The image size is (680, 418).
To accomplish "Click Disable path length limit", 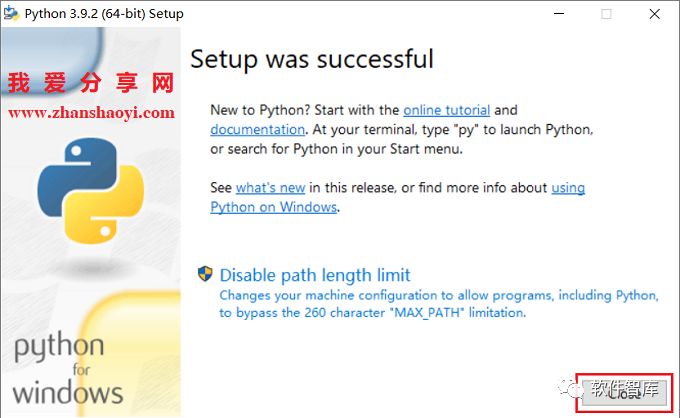I will point(314,275).
